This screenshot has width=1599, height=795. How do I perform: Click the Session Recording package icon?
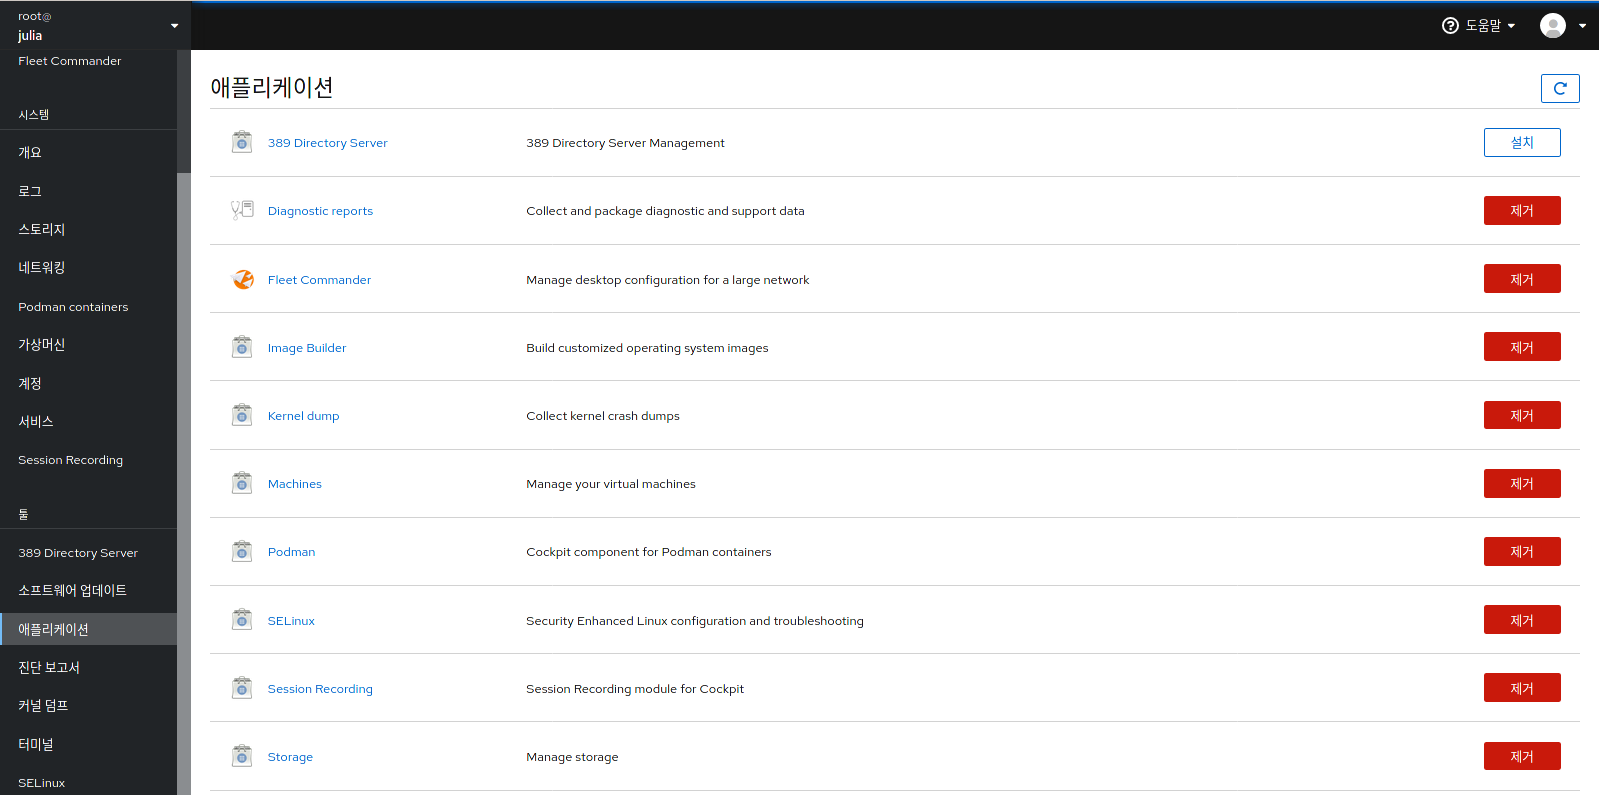tap(242, 688)
